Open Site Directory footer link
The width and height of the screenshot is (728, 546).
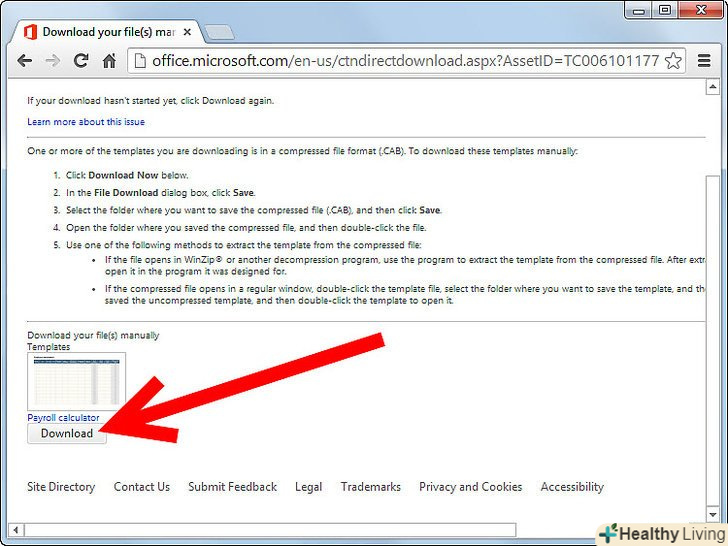61,487
